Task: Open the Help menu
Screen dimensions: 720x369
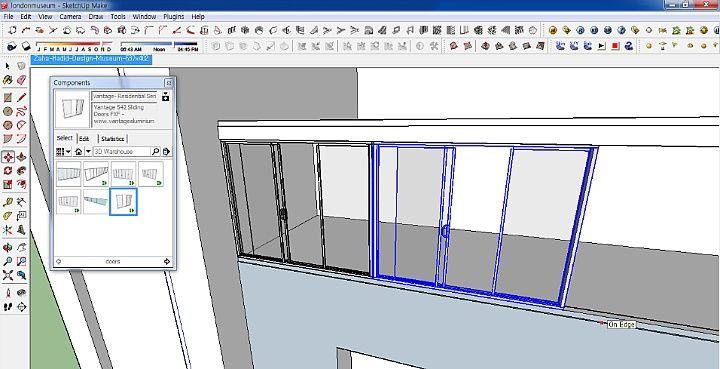Action: click(198, 17)
